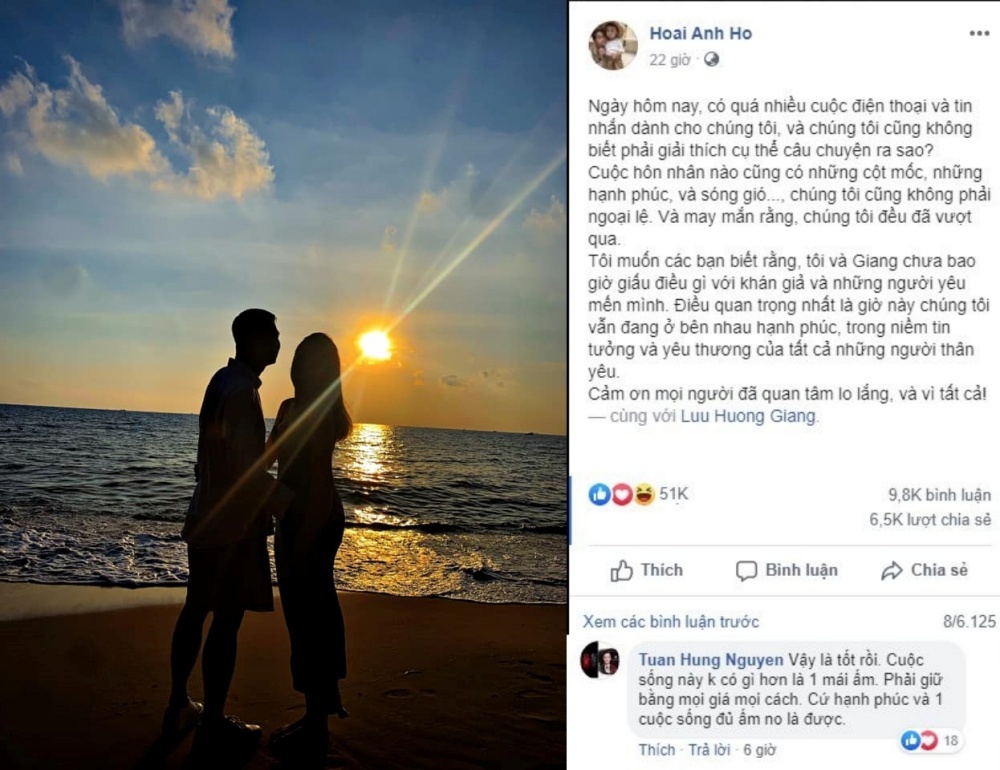
Task: Click Hoai Anh Ho profile picture
Action: click(x=613, y=45)
